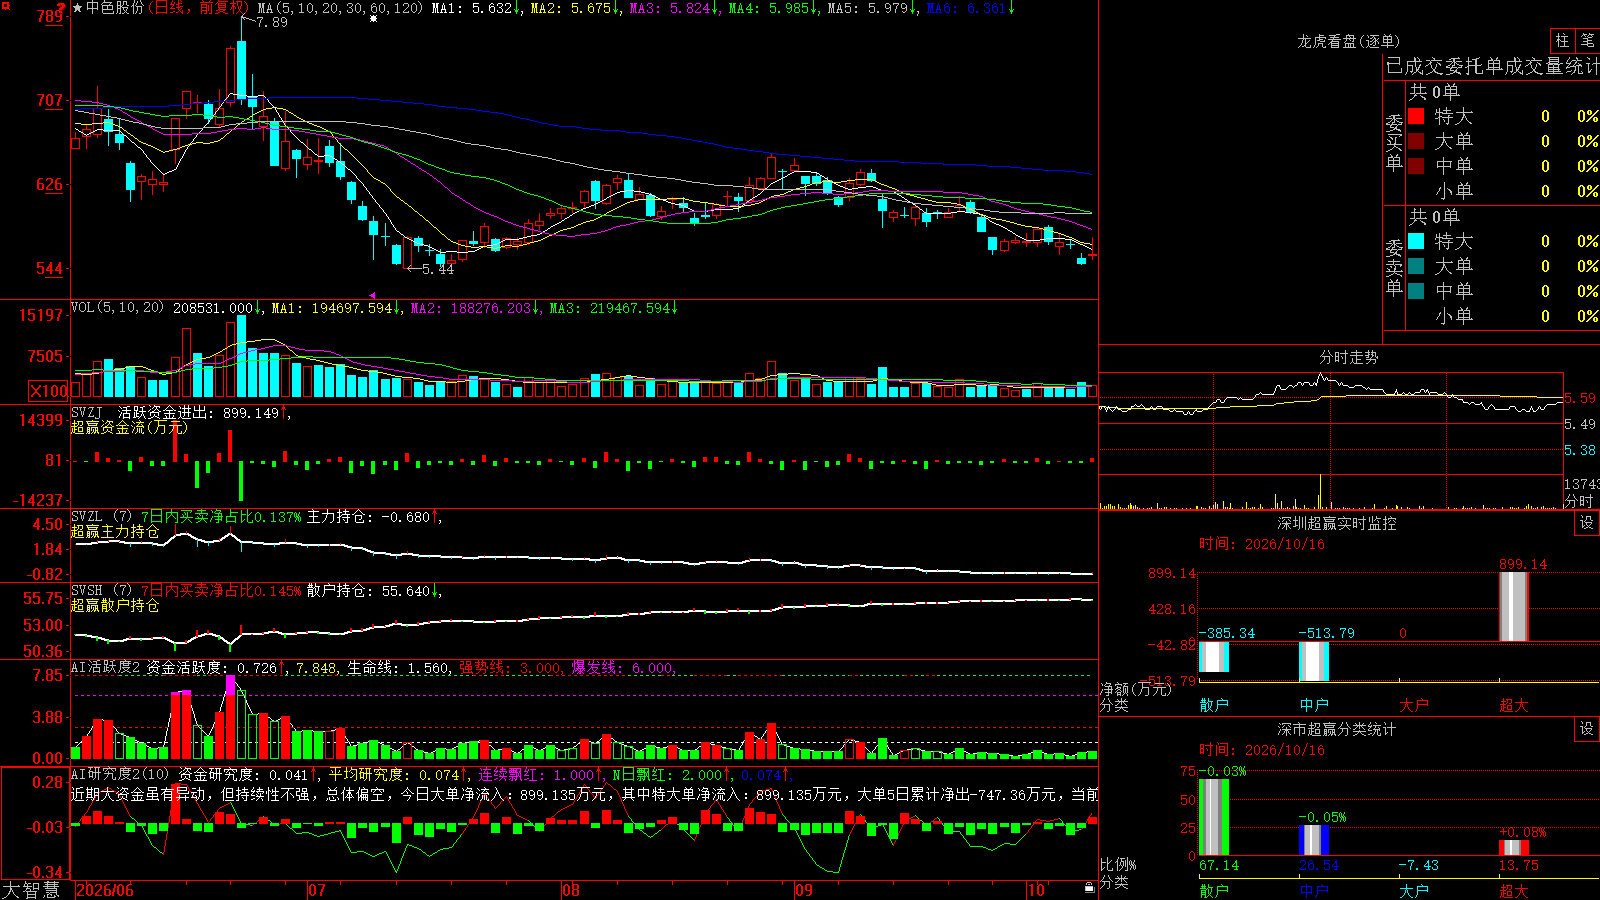Click the 09 month marker on time axis
This screenshot has height=900, width=1600.
804,890
